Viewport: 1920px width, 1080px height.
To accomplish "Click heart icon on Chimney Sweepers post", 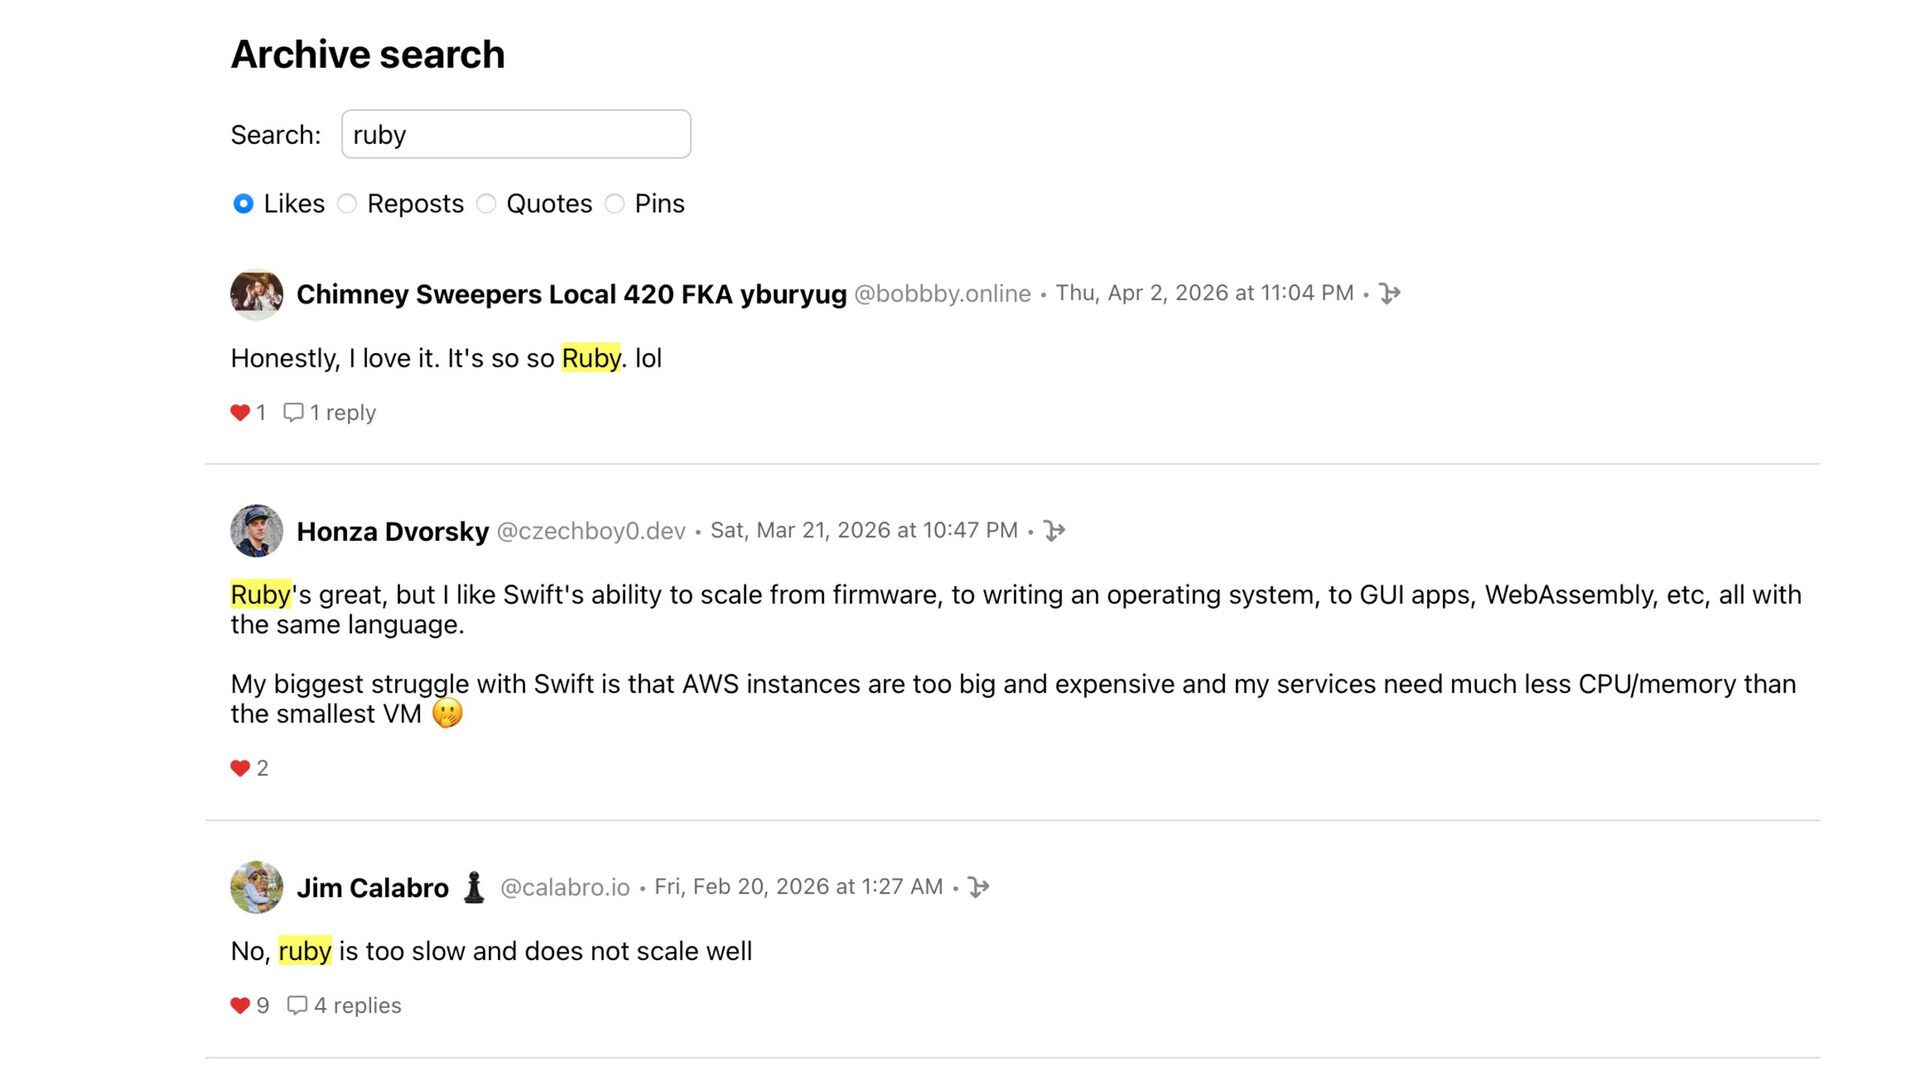I will pos(240,413).
